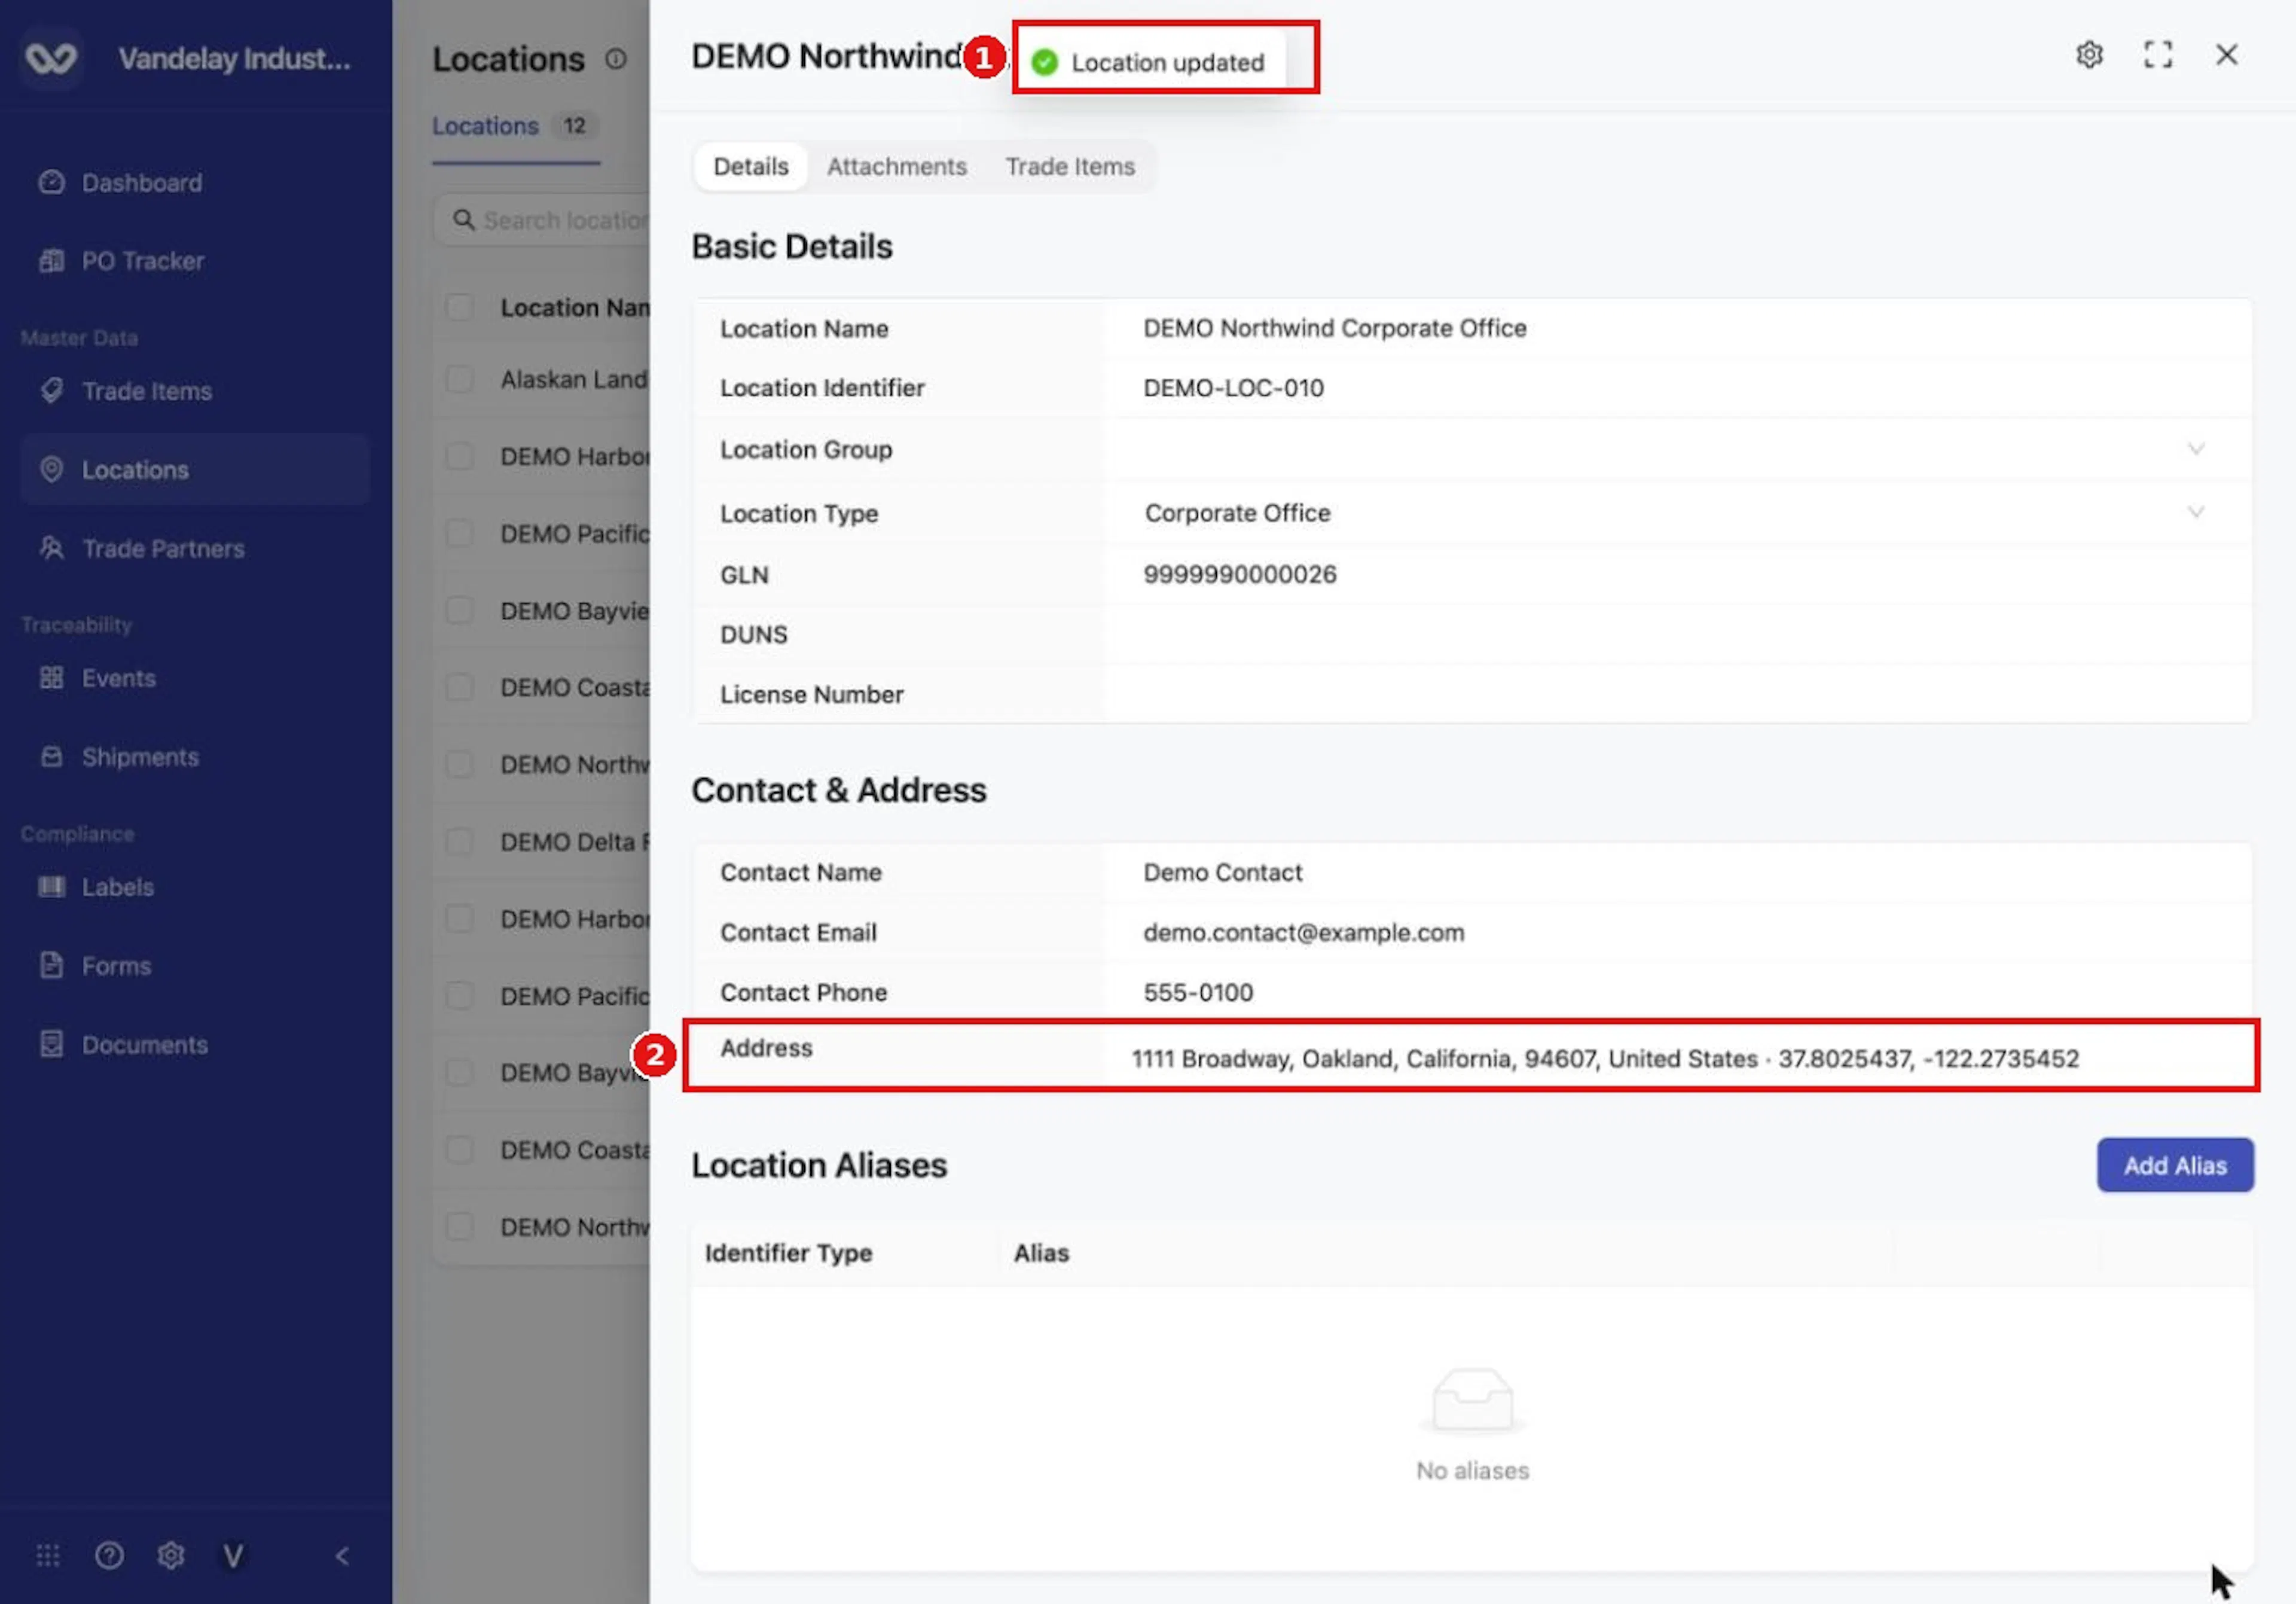Switch to the Trade Items tab in panel
Image resolution: width=2296 pixels, height=1604 pixels.
[1070, 167]
